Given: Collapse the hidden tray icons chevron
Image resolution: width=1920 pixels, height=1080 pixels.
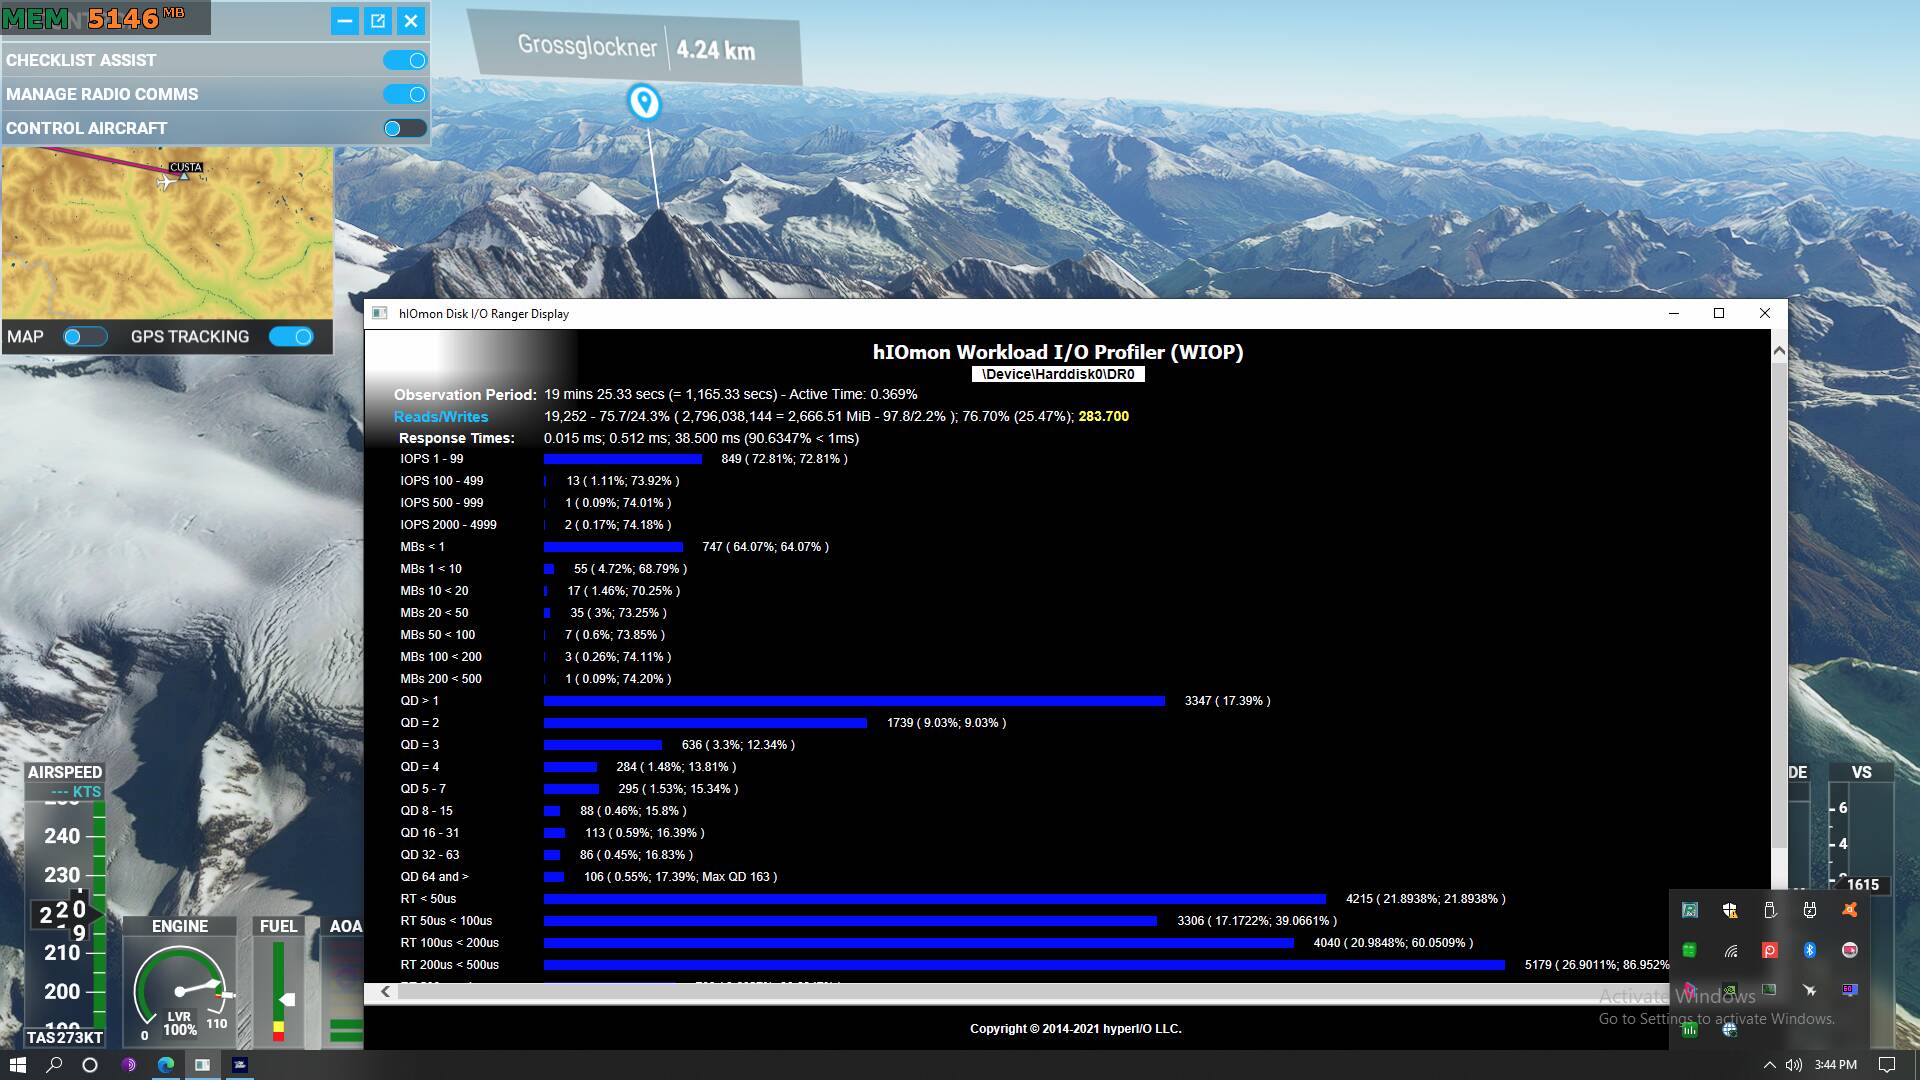Looking at the screenshot, I should pyautogui.click(x=1769, y=1065).
